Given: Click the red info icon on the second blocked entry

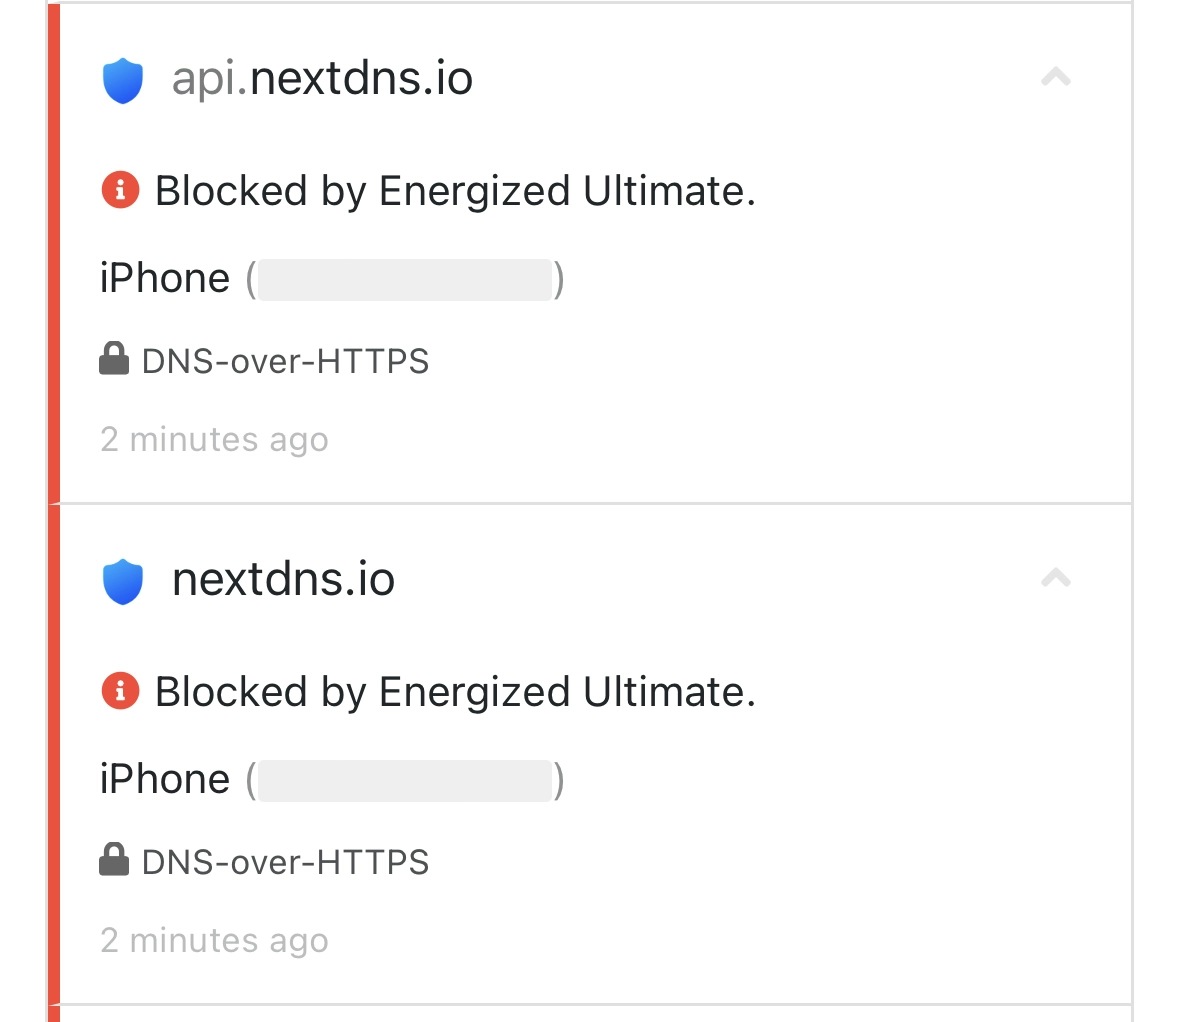Looking at the screenshot, I should 120,691.
